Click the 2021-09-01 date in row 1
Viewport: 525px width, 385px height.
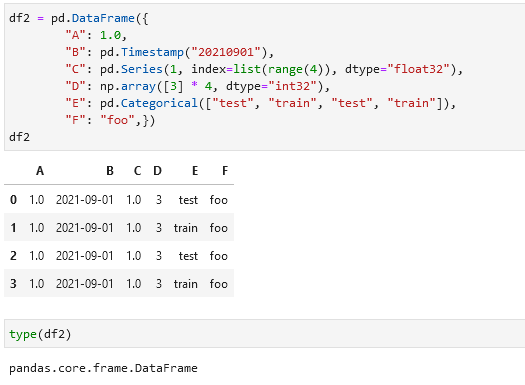(x=85, y=228)
